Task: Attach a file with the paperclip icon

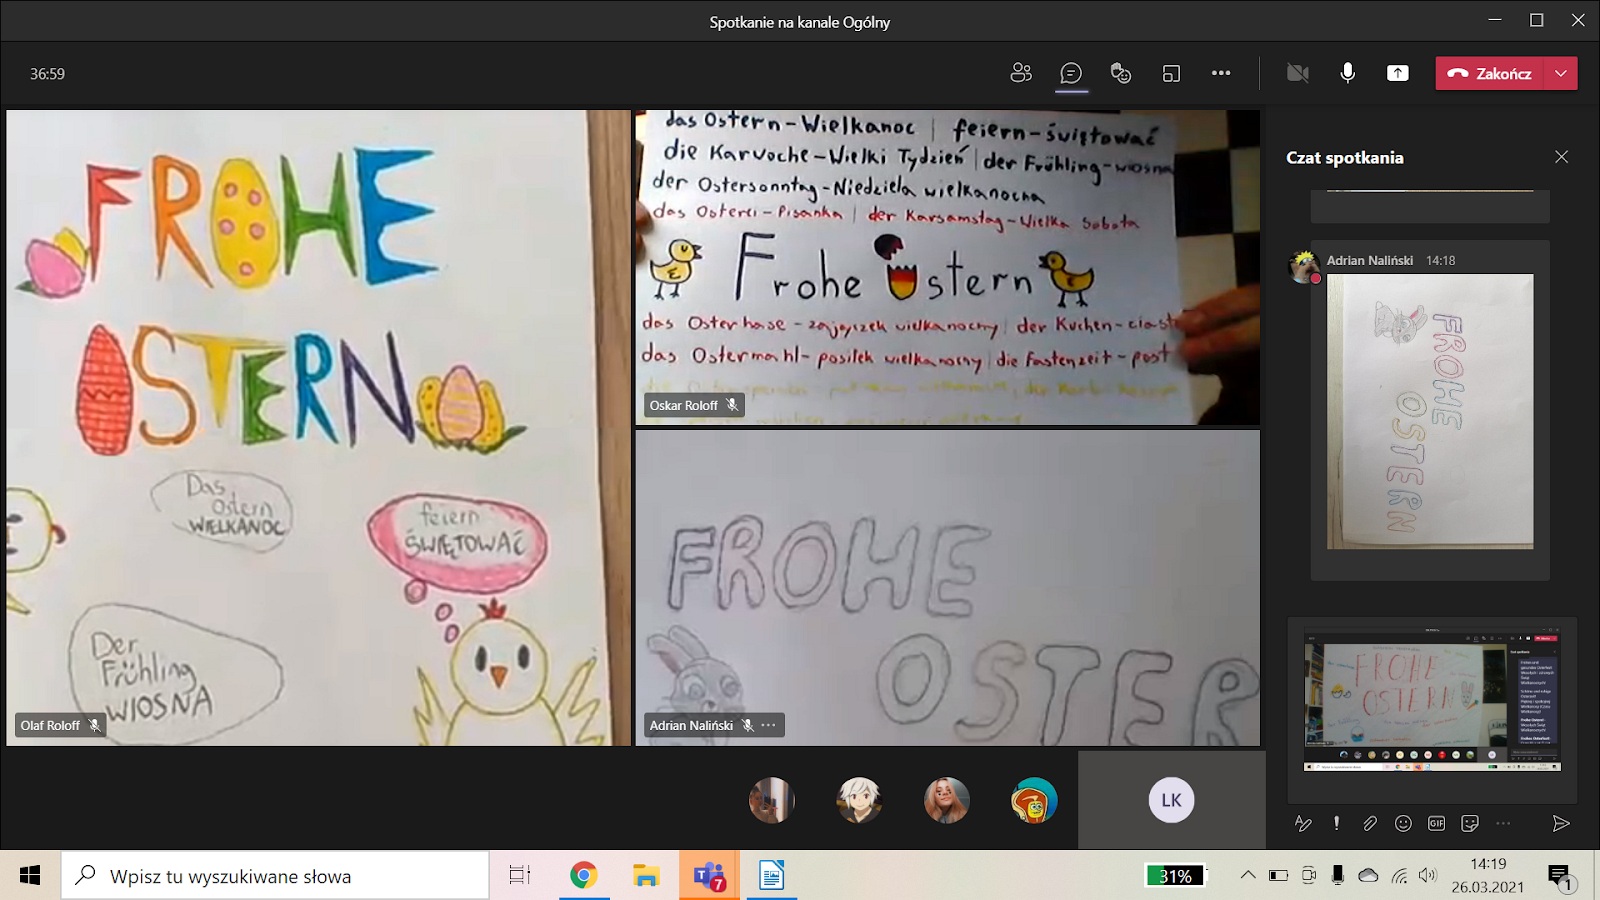Action: tap(1369, 823)
